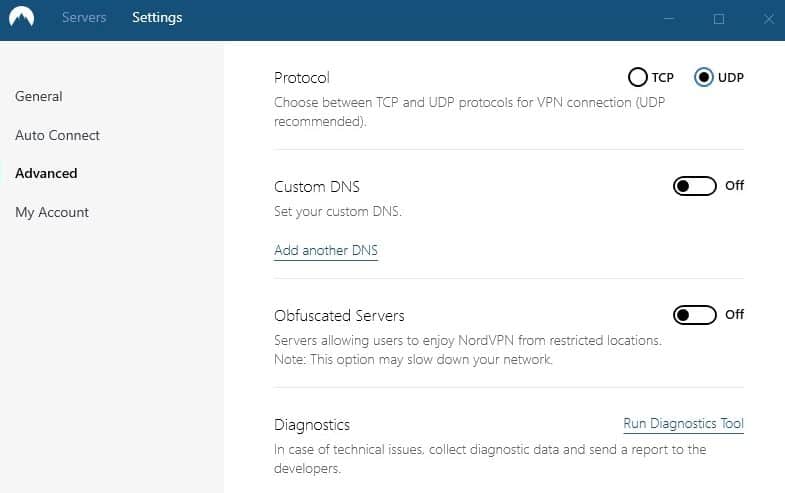The width and height of the screenshot is (785, 493).
Task: Open the My Account section
Action: pos(52,212)
